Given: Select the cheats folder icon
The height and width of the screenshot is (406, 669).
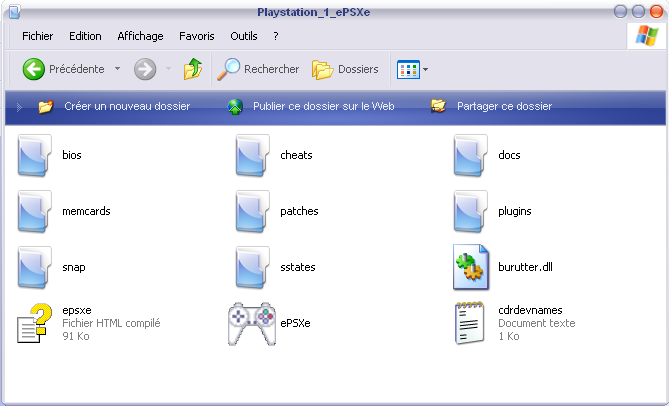Looking at the screenshot, I should click(253, 155).
